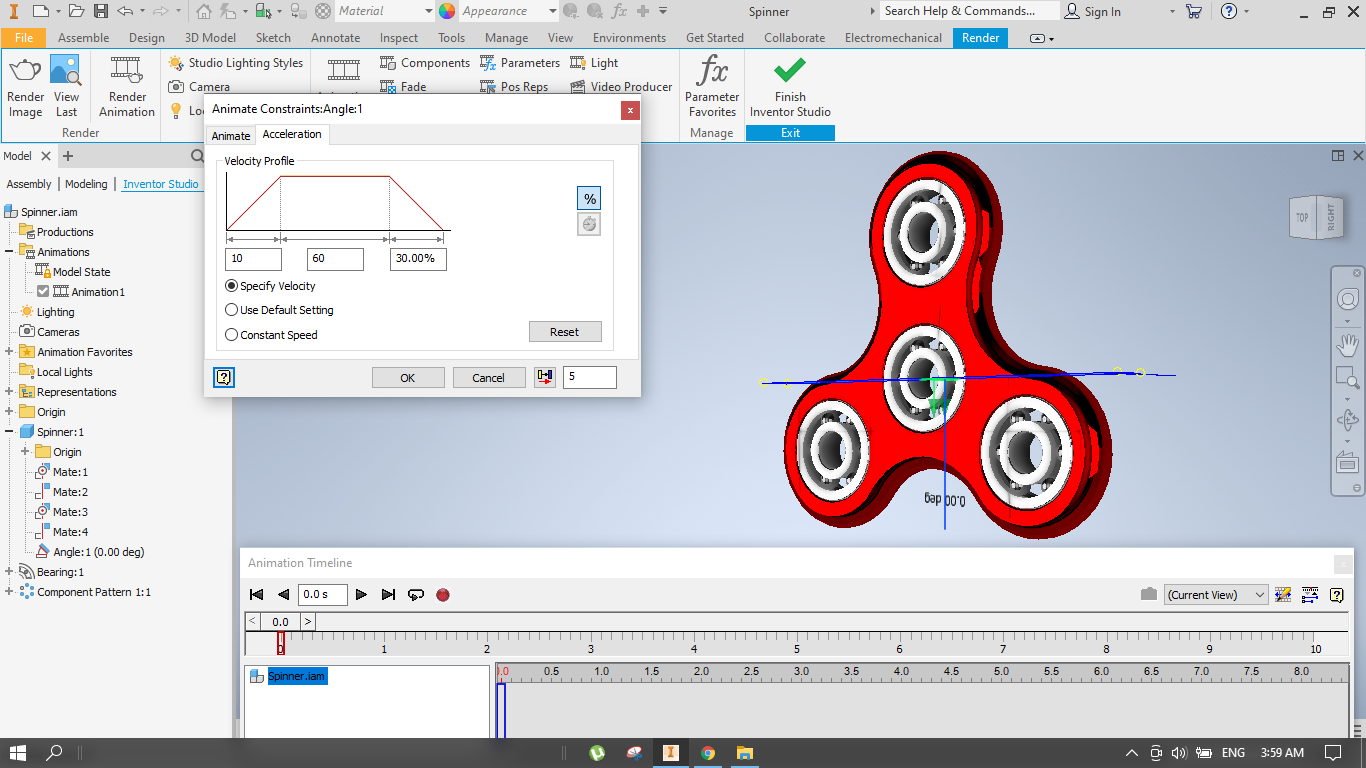
Task: Click the timeline position marker at 0
Action: pyautogui.click(x=281, y=643)
